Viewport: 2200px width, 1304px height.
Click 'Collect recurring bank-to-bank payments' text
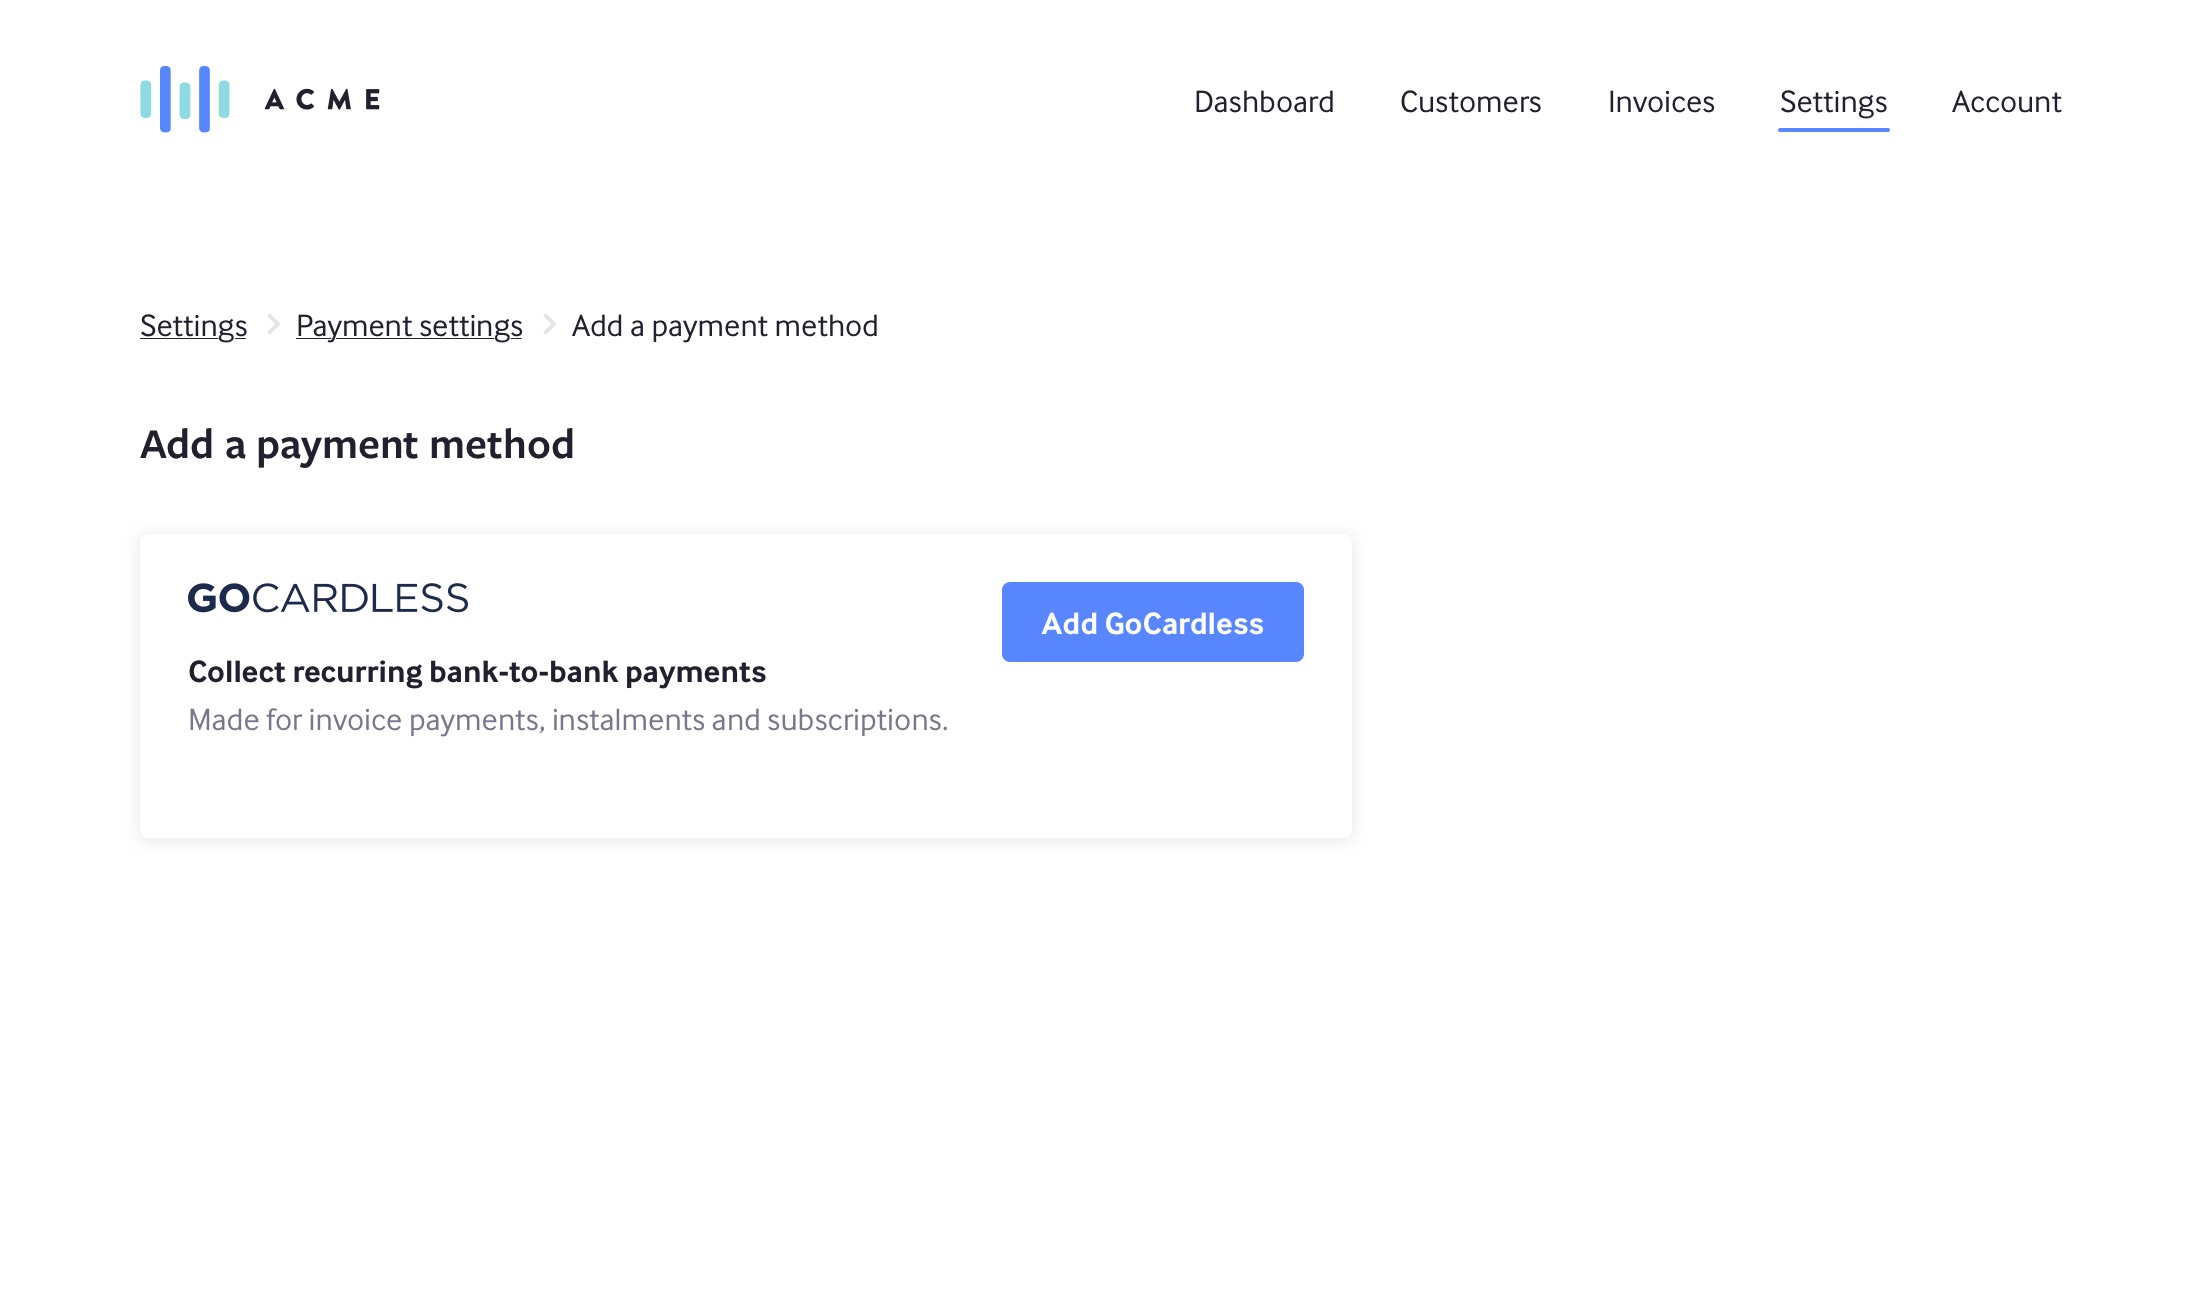(x=477, y=672)
